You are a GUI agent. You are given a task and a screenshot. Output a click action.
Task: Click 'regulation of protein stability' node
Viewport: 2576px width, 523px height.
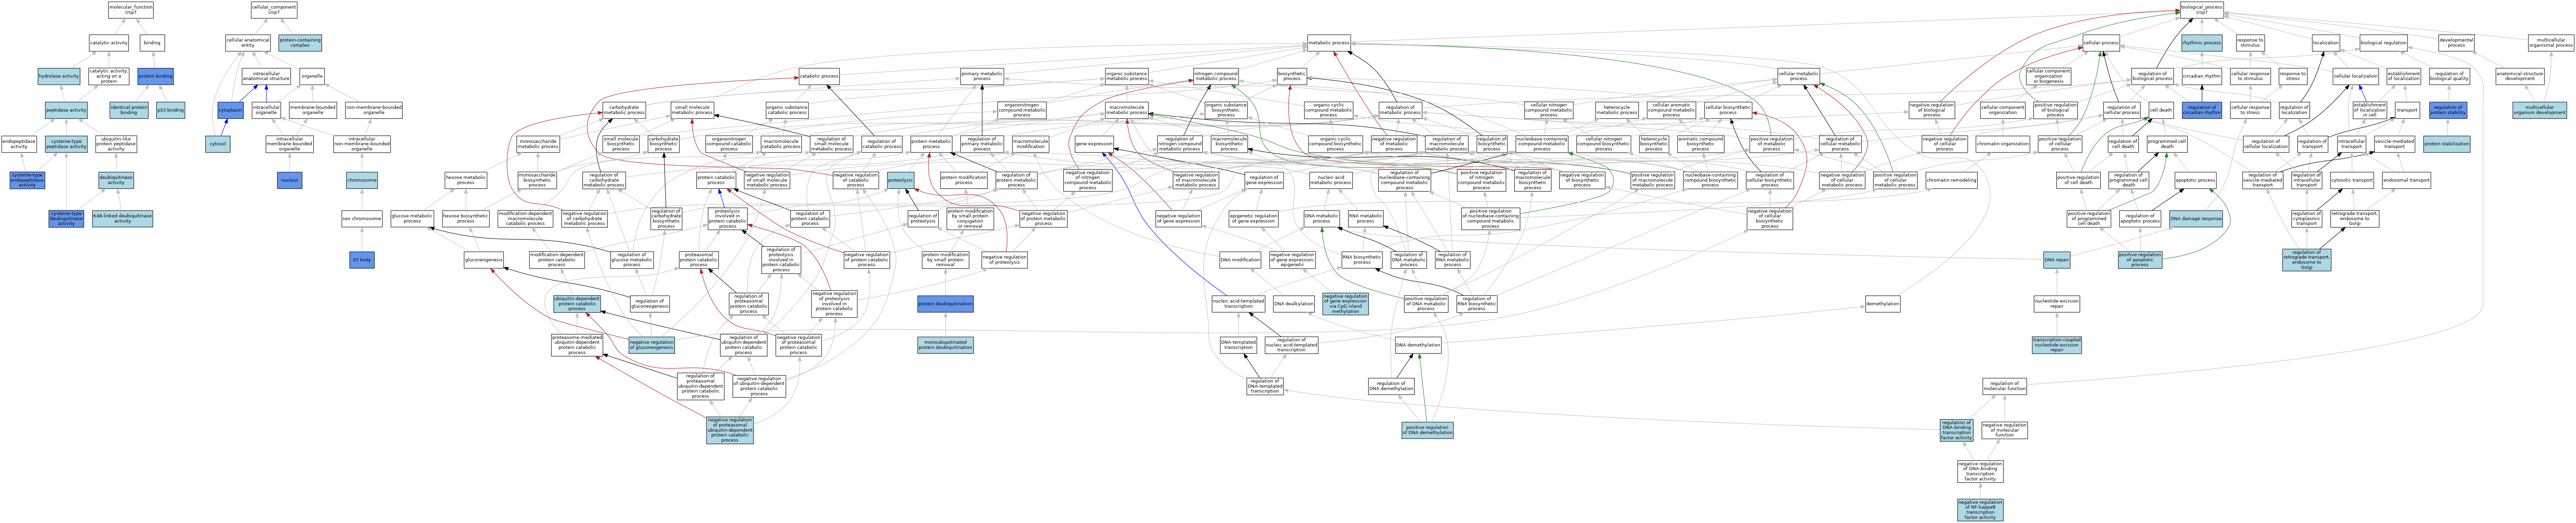(x=2448, y=110)
